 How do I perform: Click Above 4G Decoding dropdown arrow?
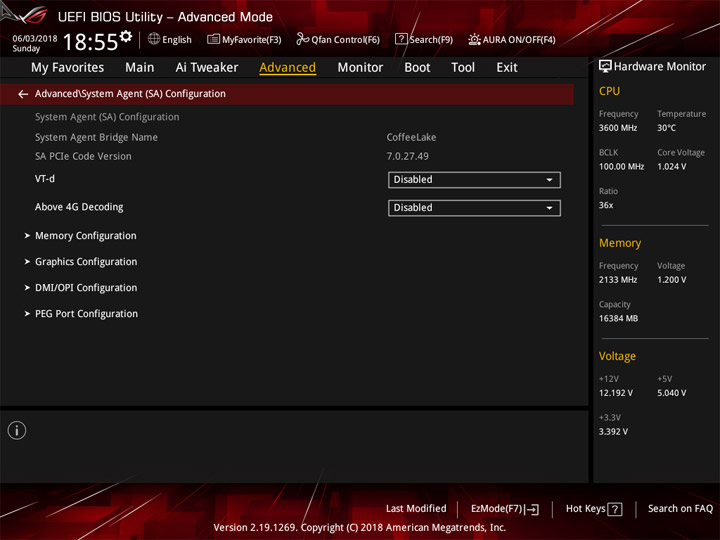(549, 208)
